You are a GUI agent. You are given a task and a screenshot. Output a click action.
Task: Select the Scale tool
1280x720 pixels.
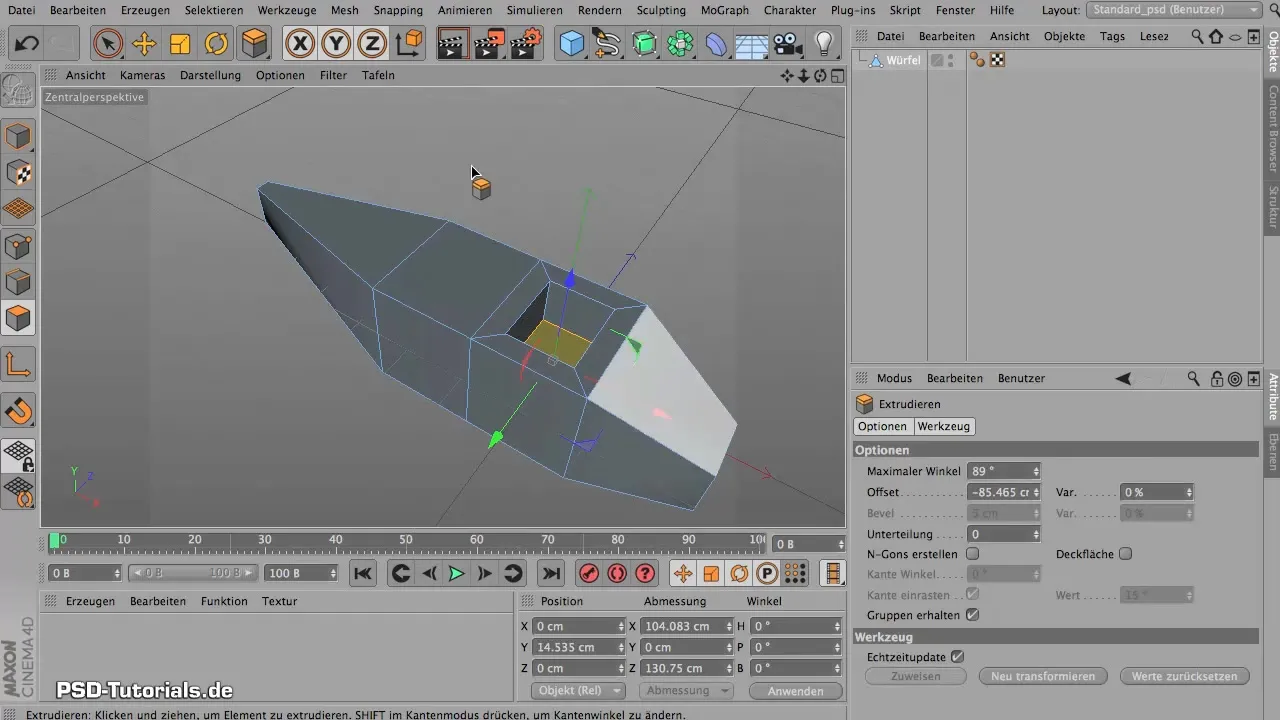coord(180,44)
